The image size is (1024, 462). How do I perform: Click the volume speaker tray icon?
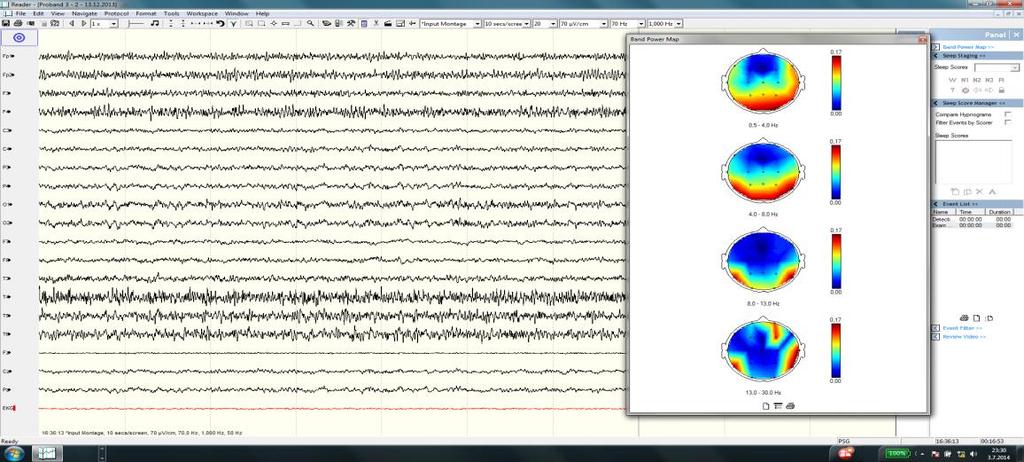click(974, 454)
